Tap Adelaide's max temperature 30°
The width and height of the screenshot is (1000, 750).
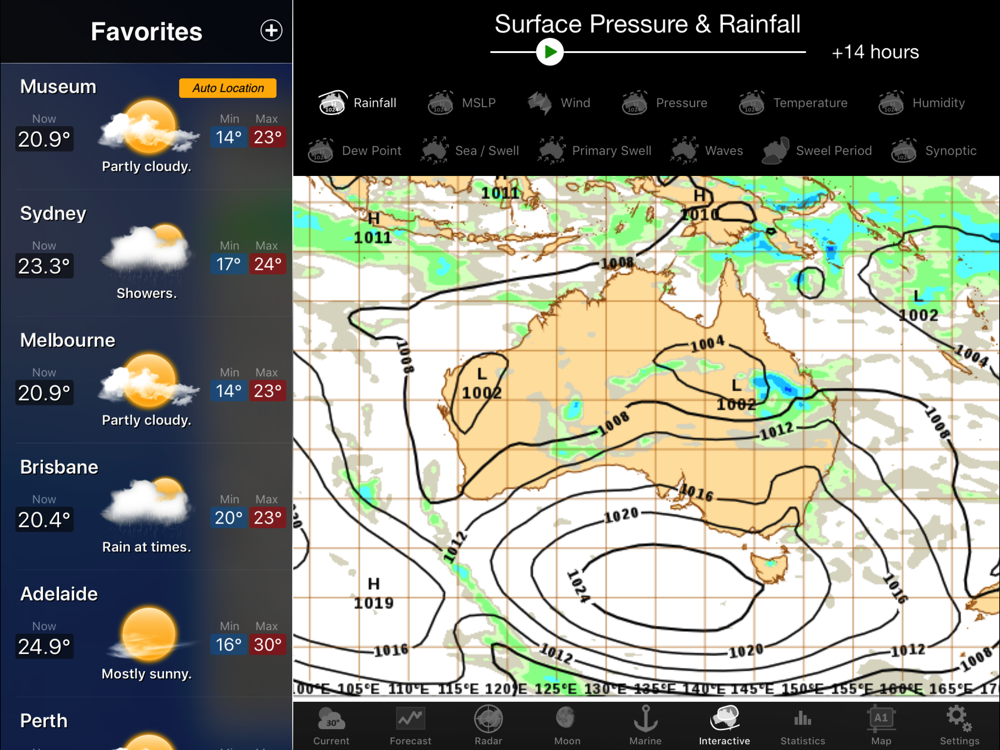point(267,645)
